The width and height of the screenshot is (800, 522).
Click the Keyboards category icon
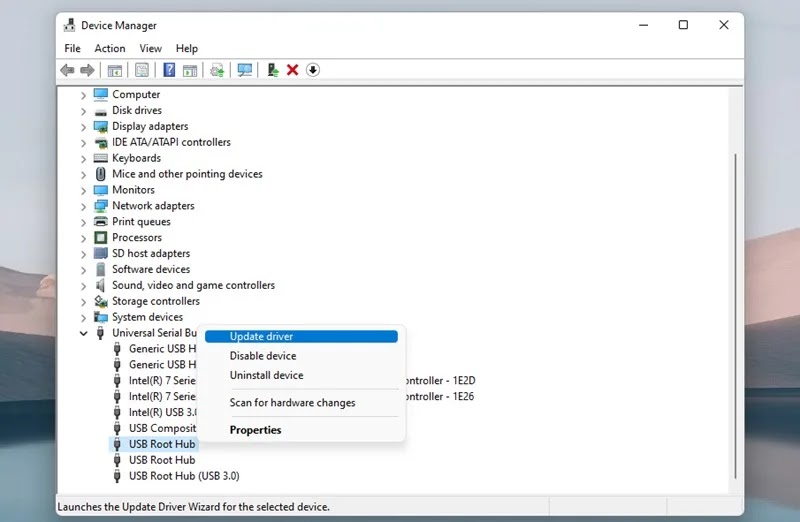pos(101,158)
